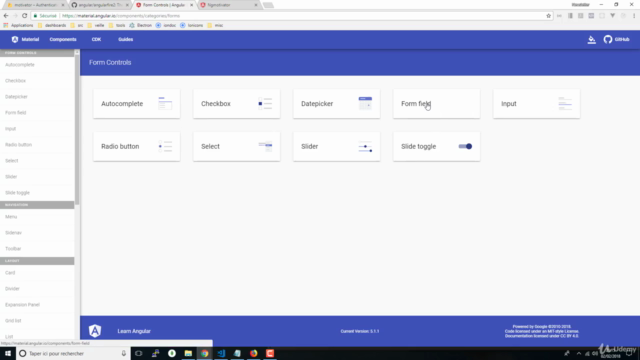Open the Components menu item

pyautogui.click(x=63, y=40)
